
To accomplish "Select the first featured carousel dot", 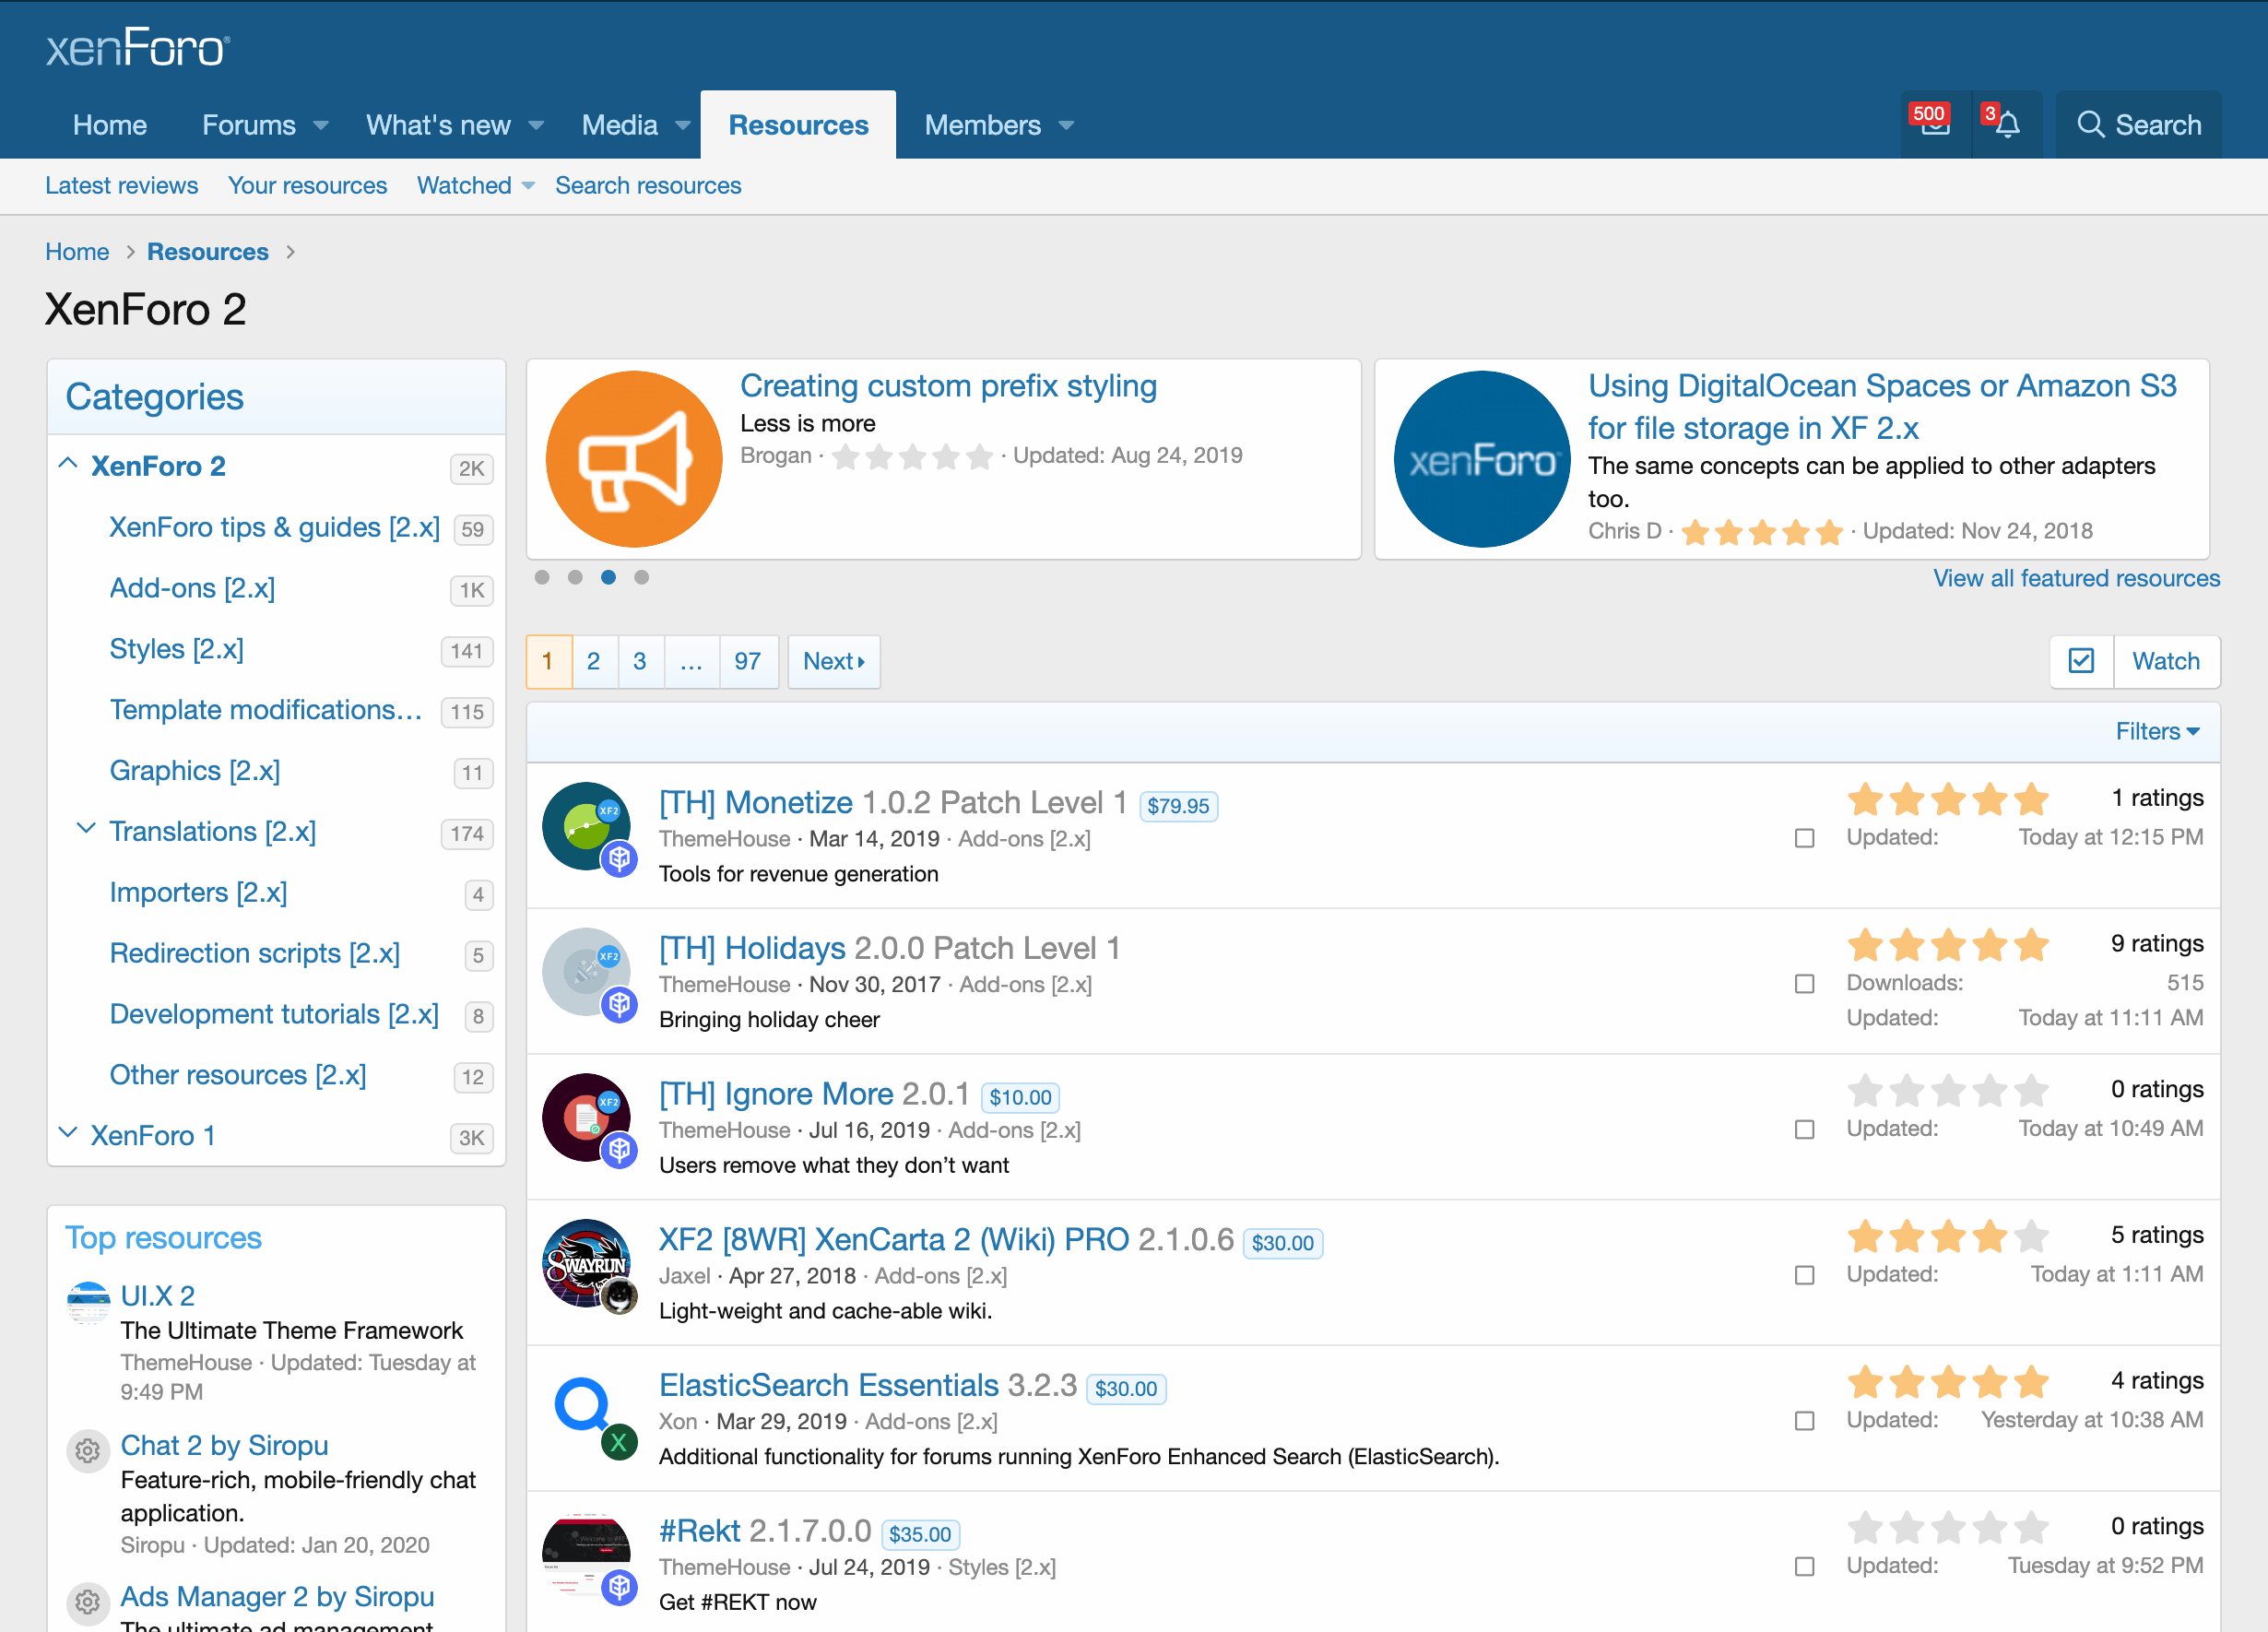I will (x=542, y=577).
